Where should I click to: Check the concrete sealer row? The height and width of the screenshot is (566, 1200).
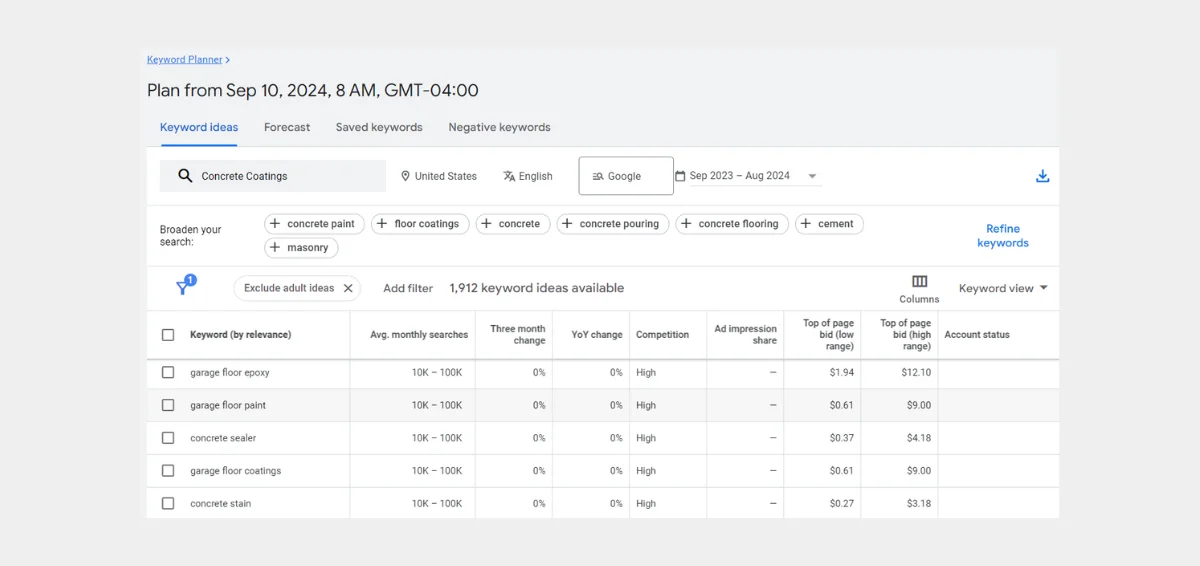coord(168,438)
